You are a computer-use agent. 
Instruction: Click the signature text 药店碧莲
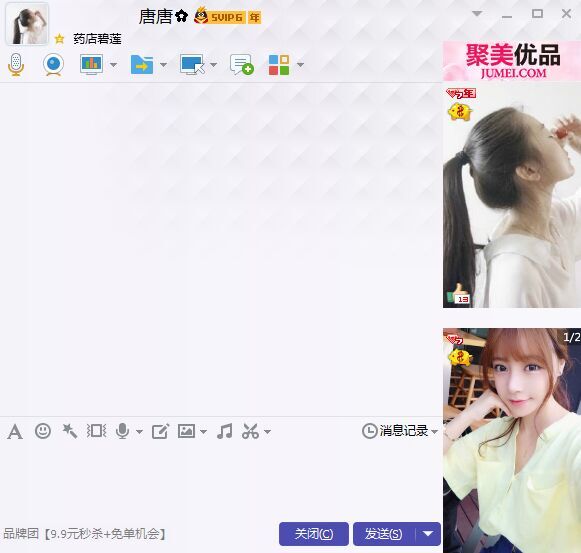(x=97, y=39)
